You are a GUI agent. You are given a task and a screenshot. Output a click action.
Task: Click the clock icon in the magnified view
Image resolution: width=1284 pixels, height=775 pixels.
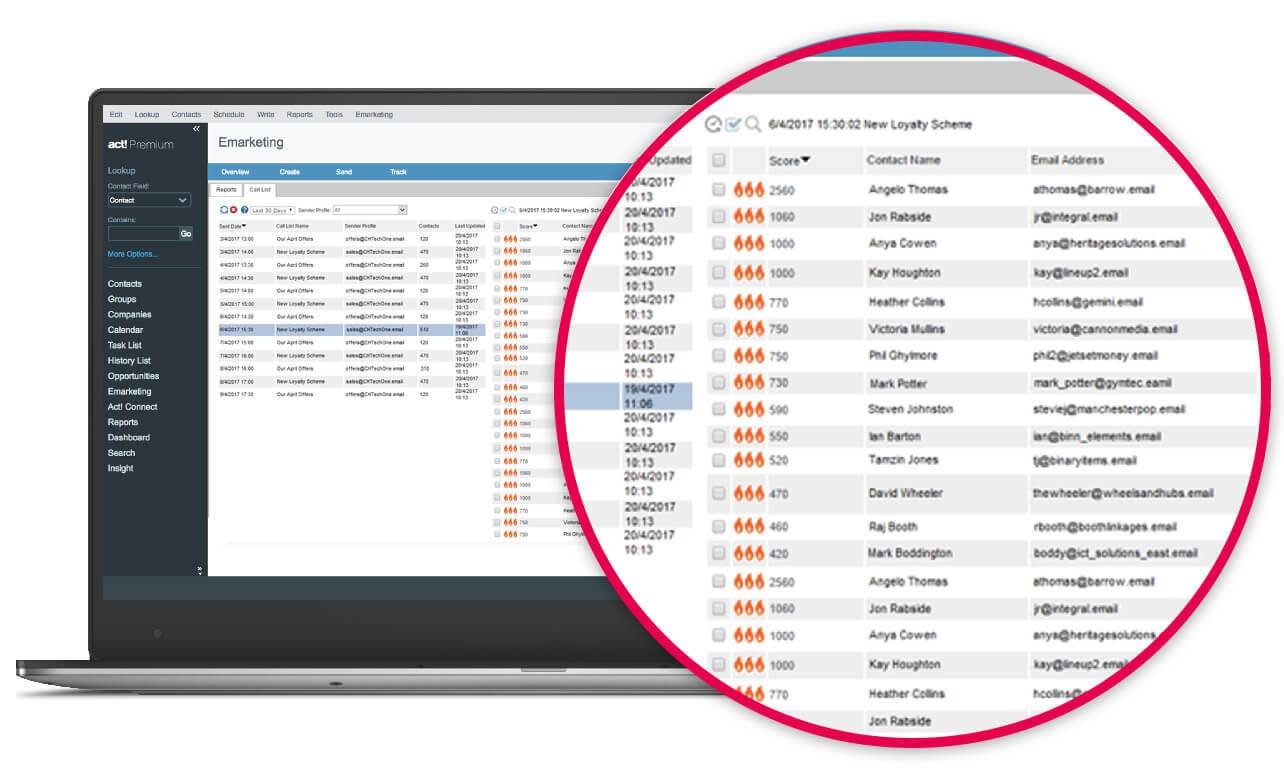[x=713, y=124]
